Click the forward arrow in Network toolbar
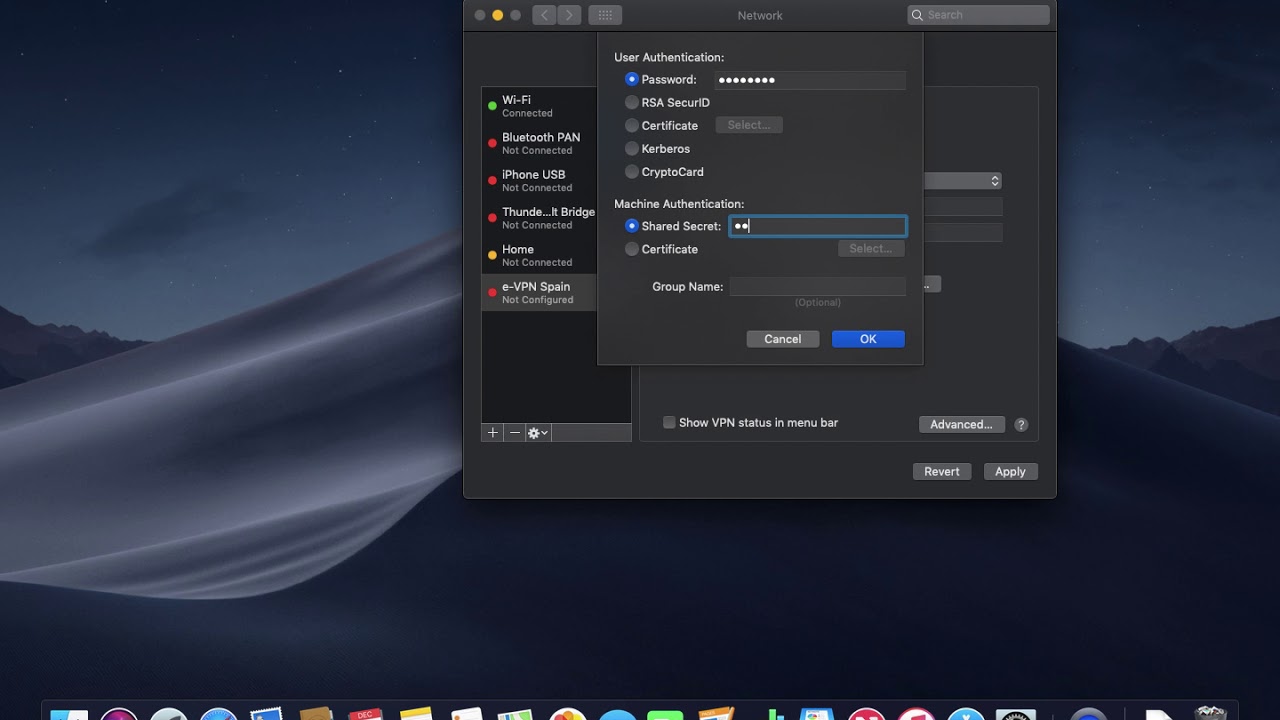1280x720 pixels. [x=569, y=15]
